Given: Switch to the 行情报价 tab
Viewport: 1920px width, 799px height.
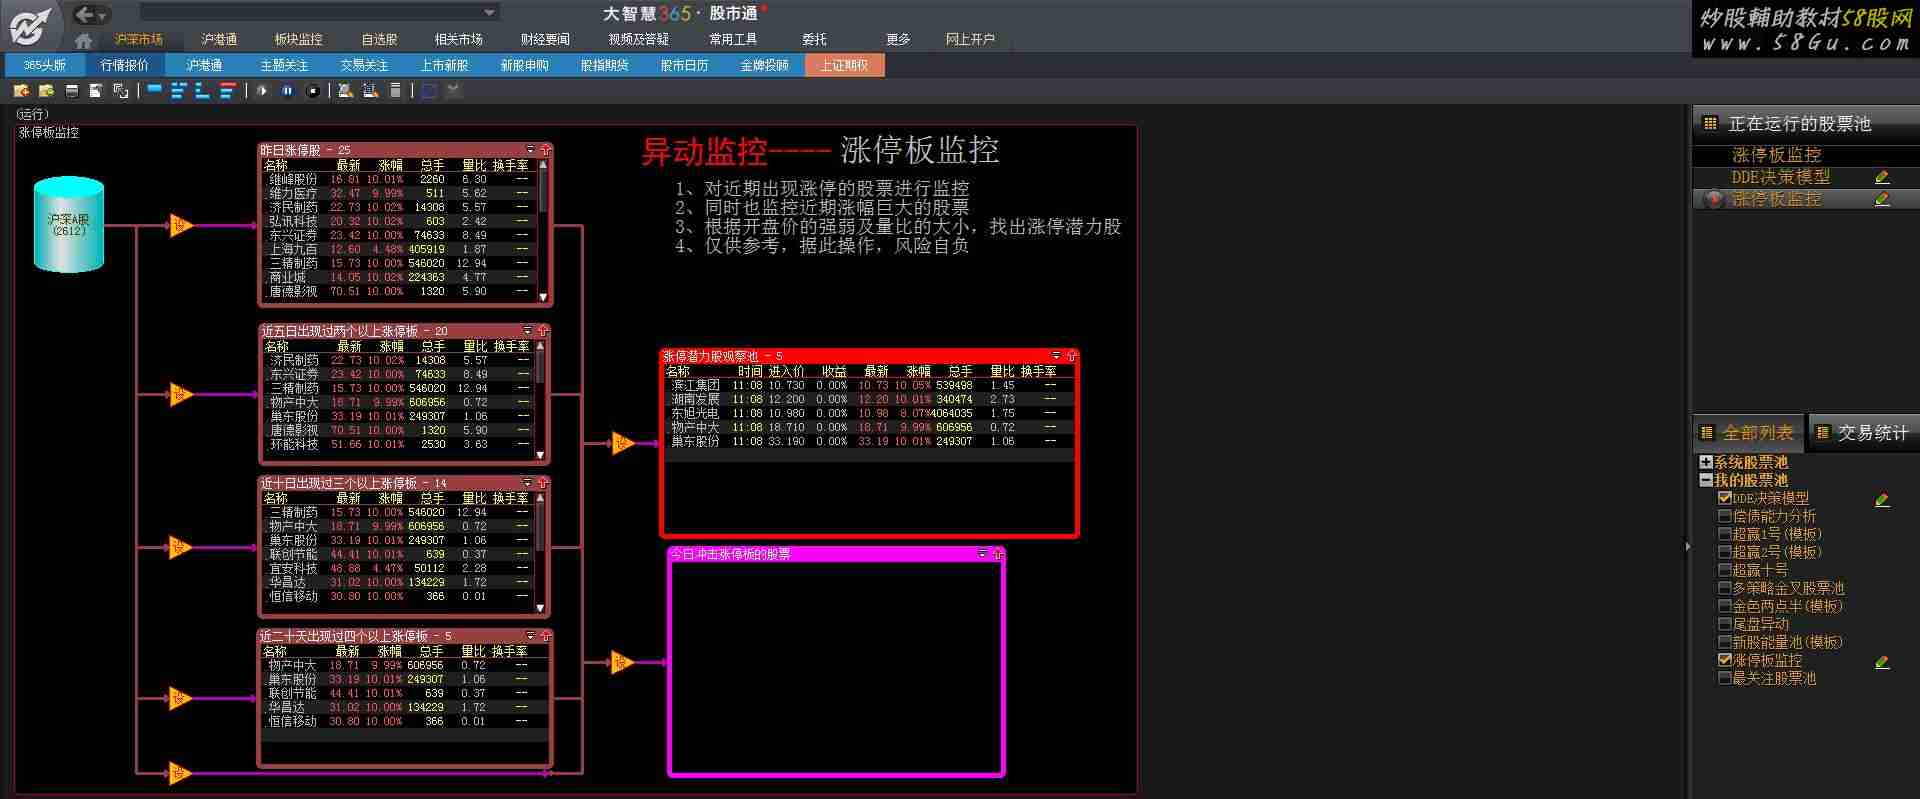Looking at the screenshot, I should tap(125, 65).
